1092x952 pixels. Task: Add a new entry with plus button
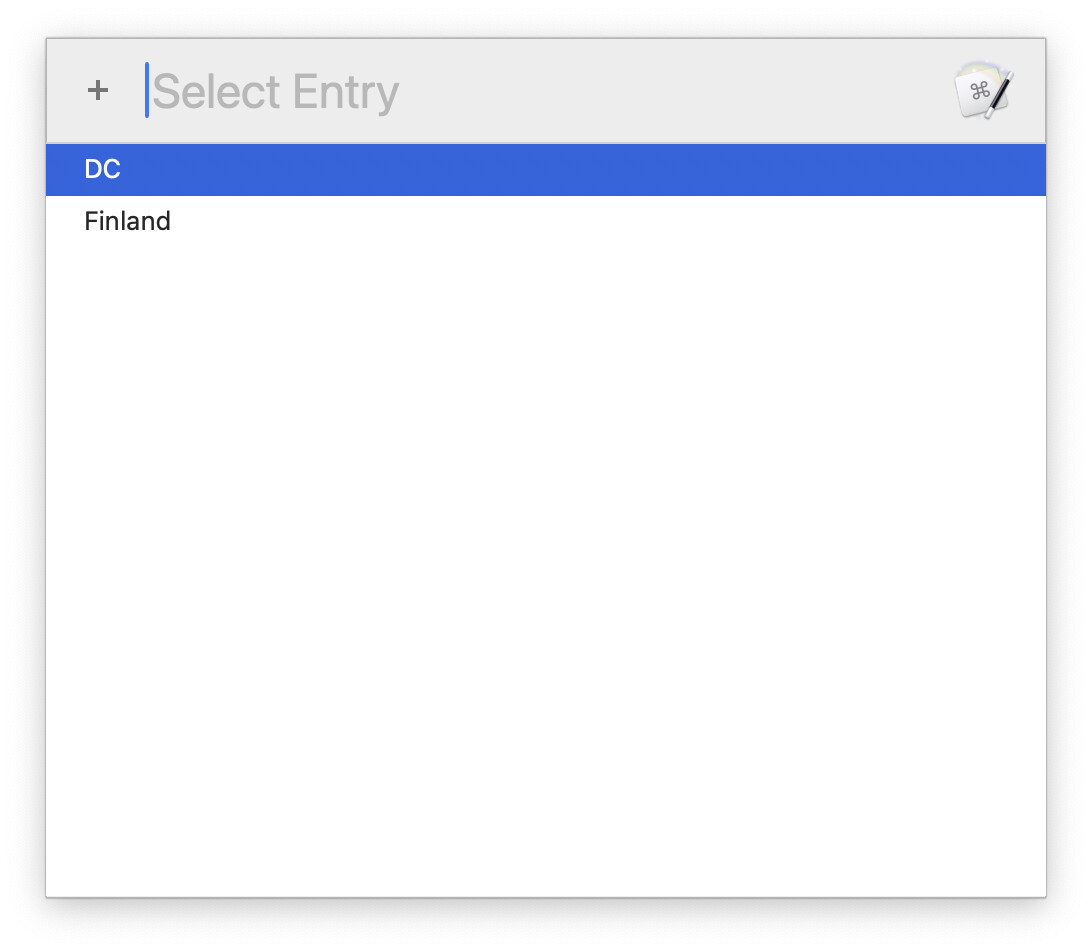point(98,91)
